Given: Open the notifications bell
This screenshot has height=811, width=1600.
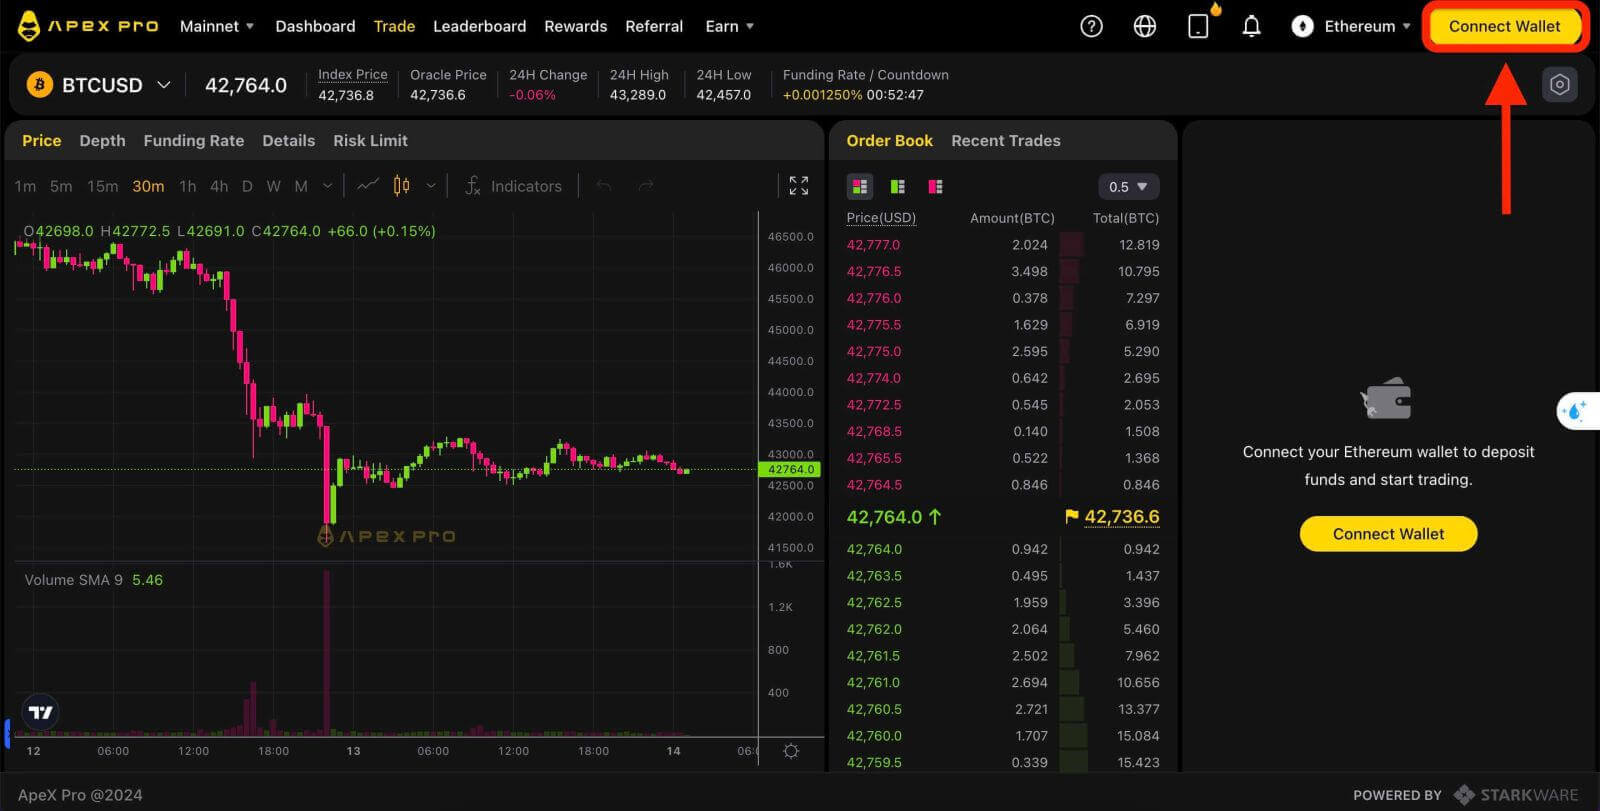Looking at the screenshot, I should (x=1251, y=27).
